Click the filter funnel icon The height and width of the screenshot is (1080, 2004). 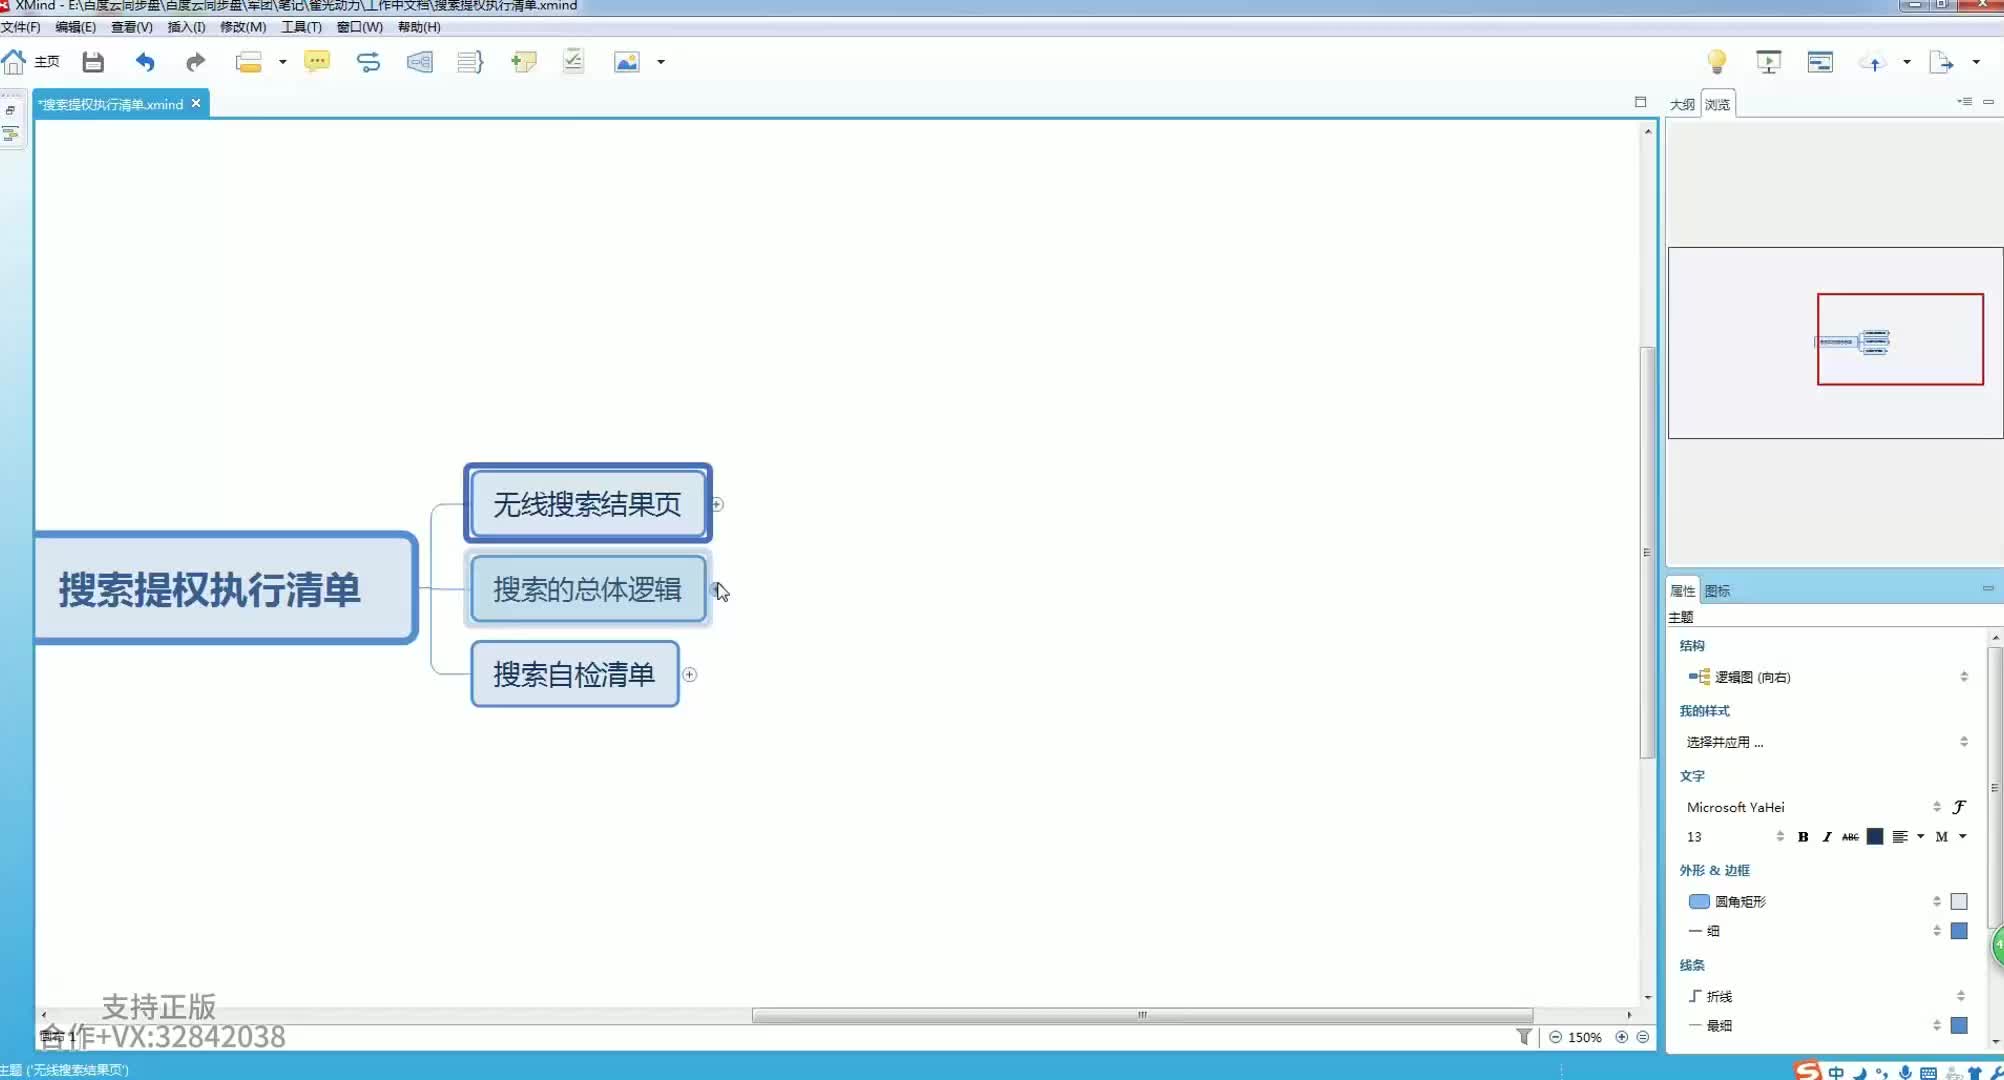(1524, 1037)
